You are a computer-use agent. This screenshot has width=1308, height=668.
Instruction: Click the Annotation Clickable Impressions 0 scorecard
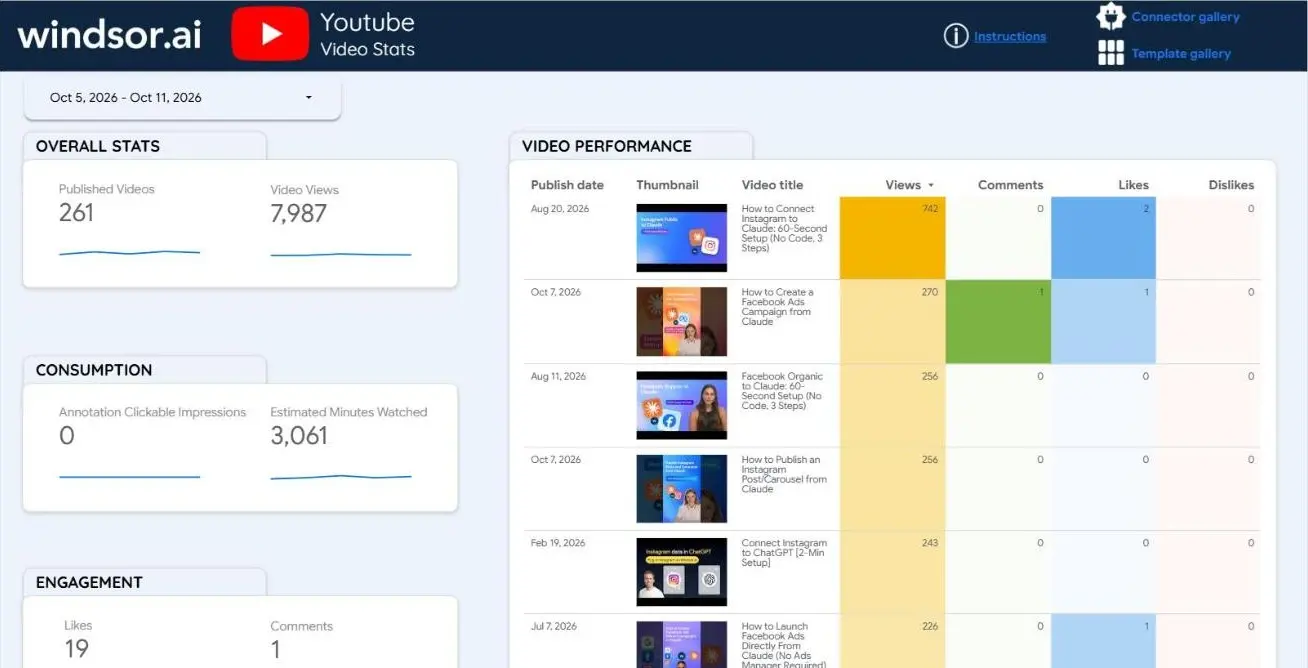152,446
